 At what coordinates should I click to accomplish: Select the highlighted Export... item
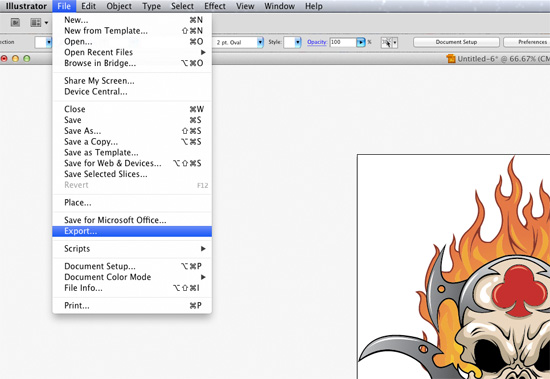132,231
